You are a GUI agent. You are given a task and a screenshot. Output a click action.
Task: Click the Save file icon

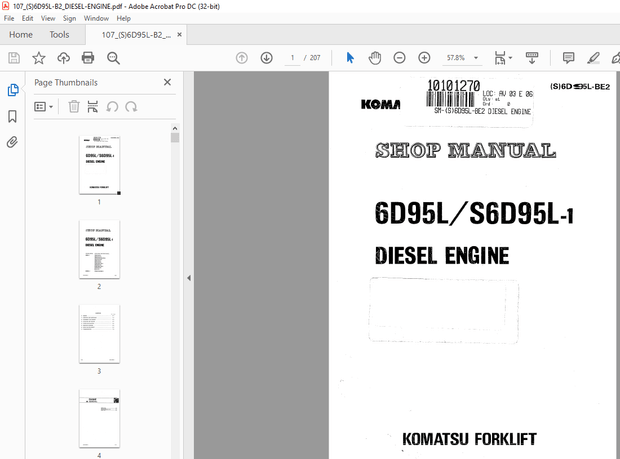coord(14,58)
